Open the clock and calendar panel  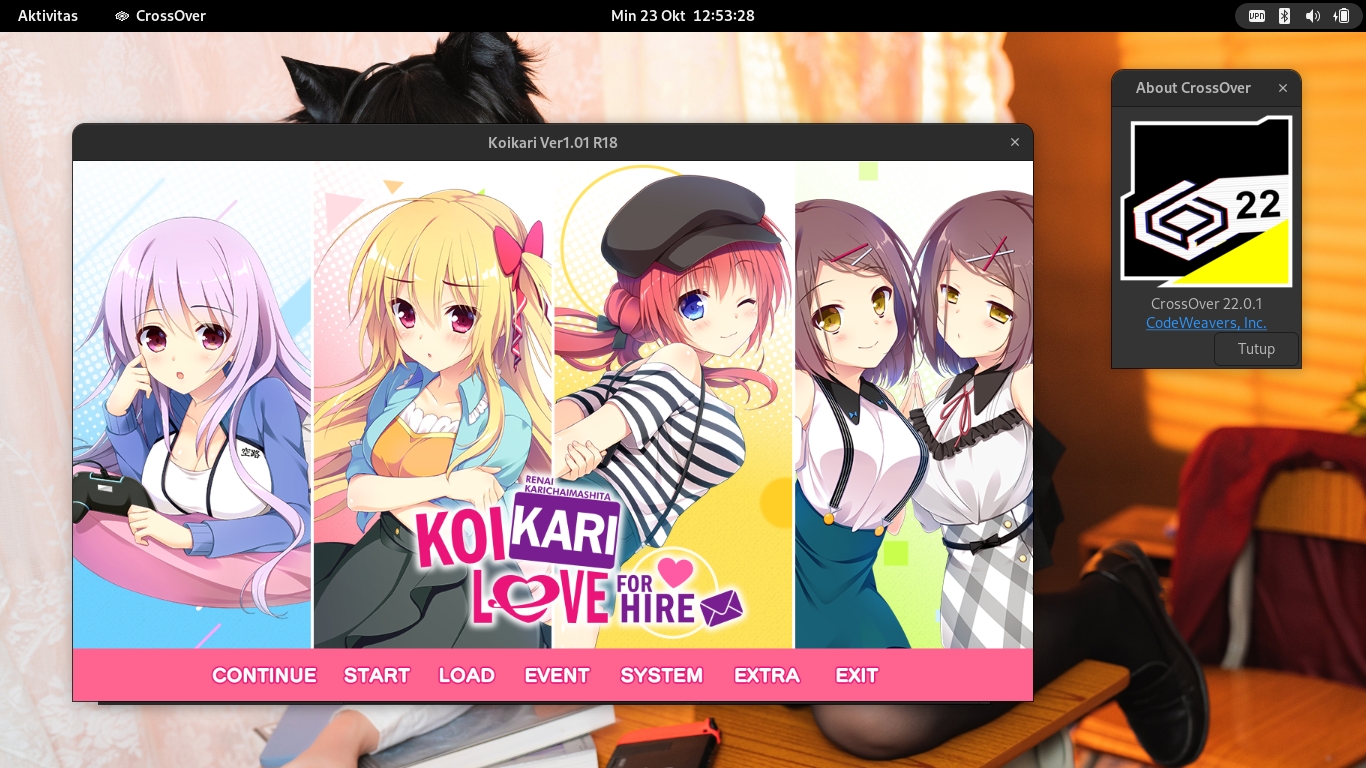pos(683,16)
